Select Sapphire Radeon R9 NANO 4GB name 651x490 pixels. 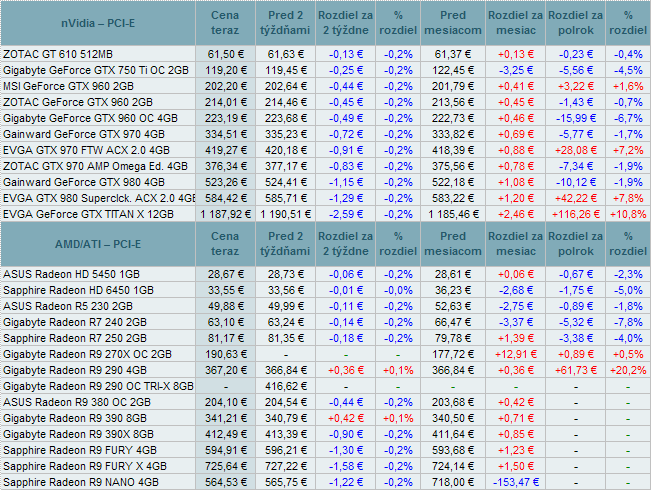(81, 483)
